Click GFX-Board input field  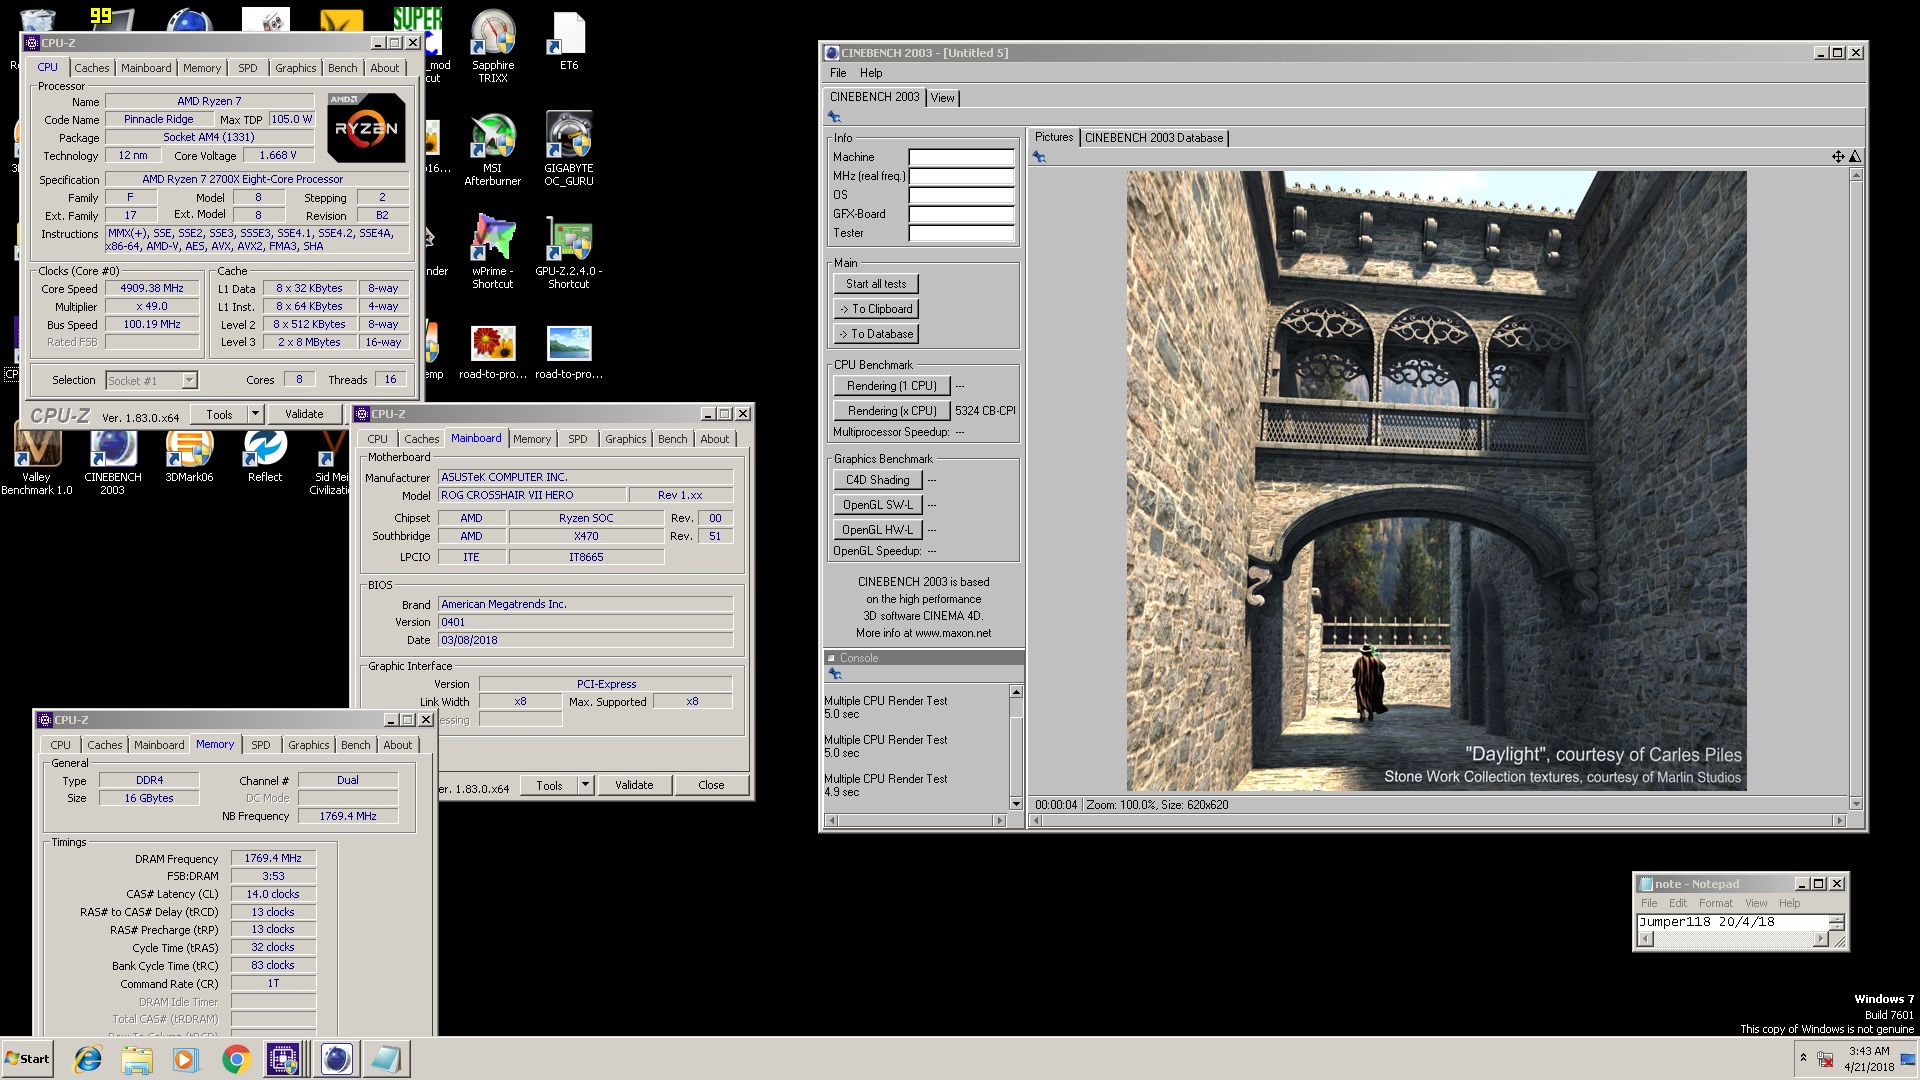(x=961, y=214)
